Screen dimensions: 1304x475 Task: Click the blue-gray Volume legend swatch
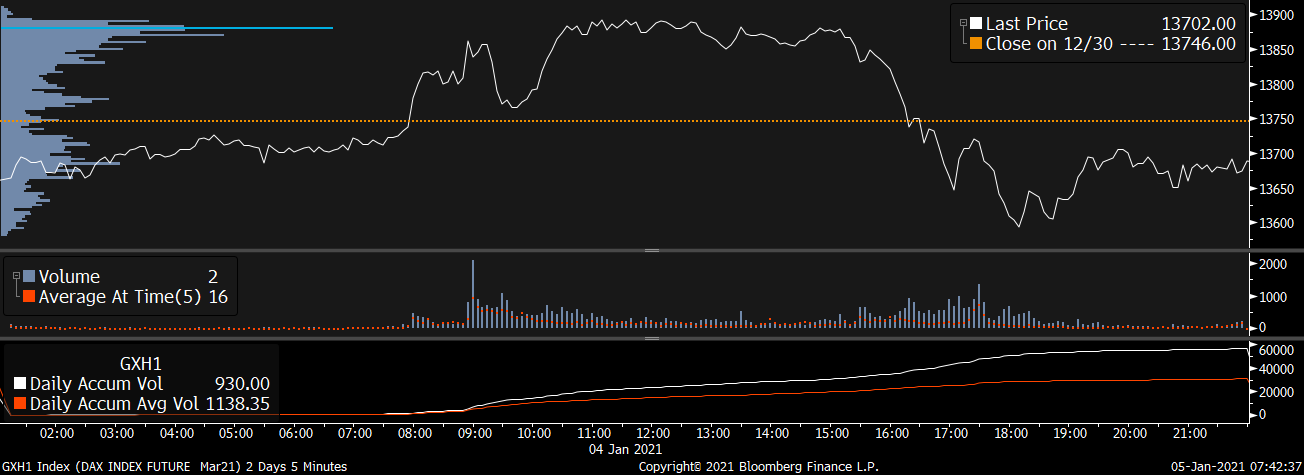click(29, 276)
